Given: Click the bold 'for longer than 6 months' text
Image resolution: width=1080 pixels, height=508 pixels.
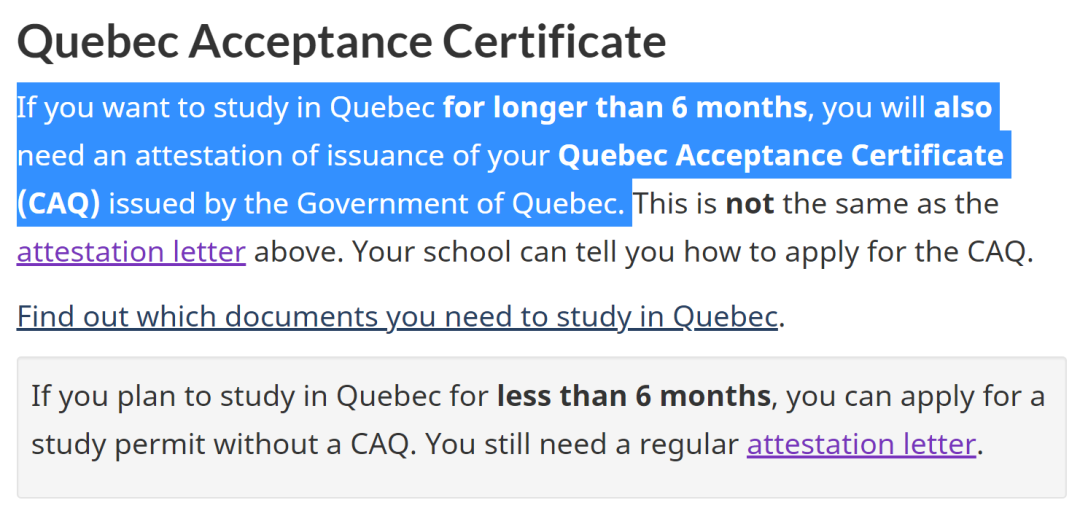Looking at the screenshot, I should tap(625, 107).
